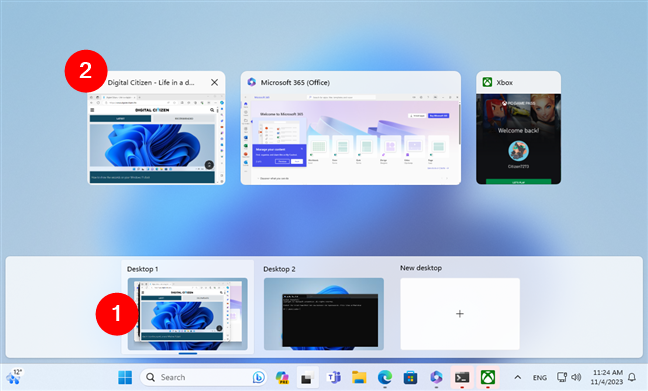The image size is (648, 391).
Task: Toggle the Task View taskbar button
Action: tap(307, 377)
